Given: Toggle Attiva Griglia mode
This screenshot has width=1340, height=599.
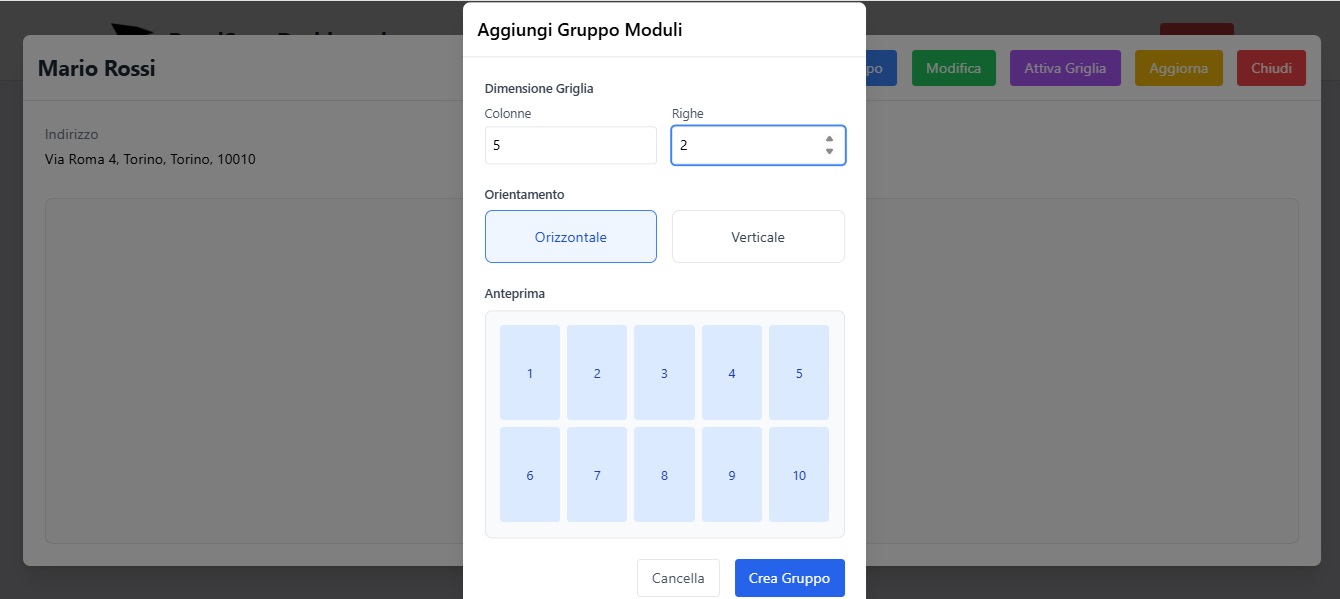Looking at the screenshot, I should (1065, 67).
